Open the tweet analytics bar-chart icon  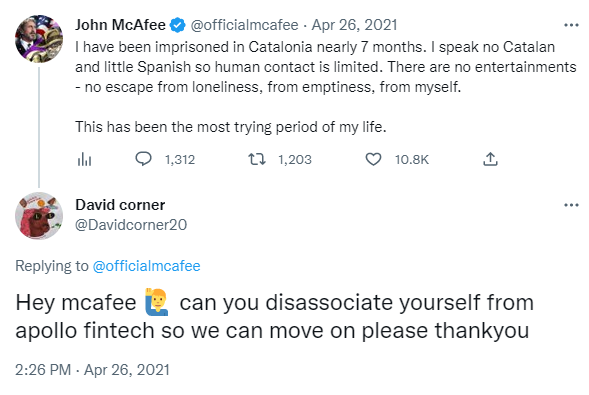tap(84, 160)
